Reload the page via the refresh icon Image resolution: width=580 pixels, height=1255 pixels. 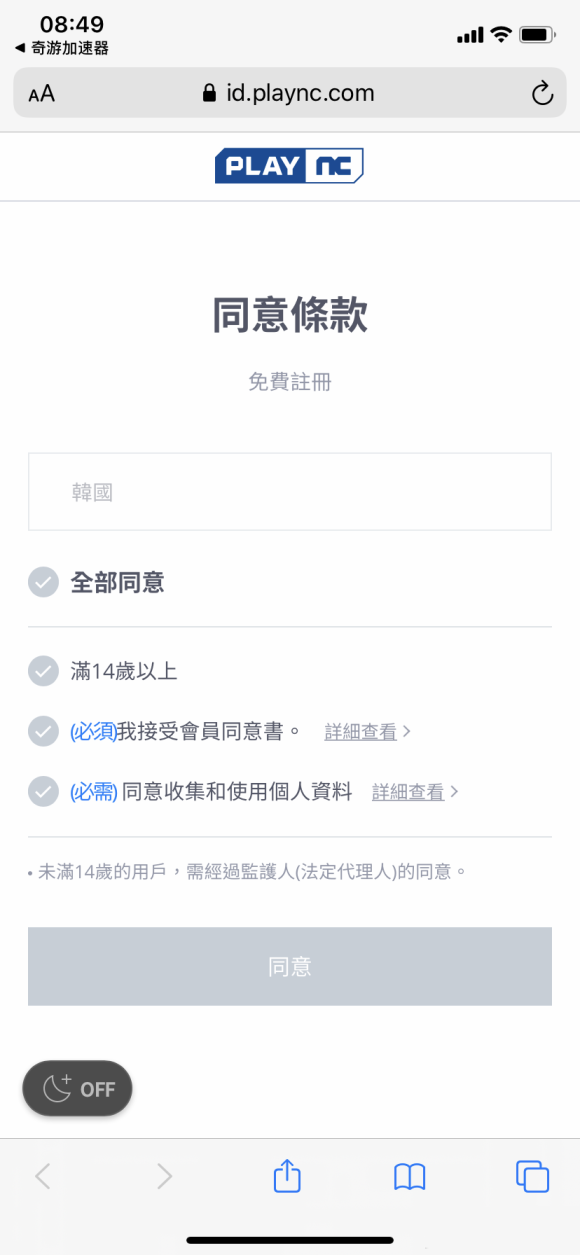coord(541,93)
